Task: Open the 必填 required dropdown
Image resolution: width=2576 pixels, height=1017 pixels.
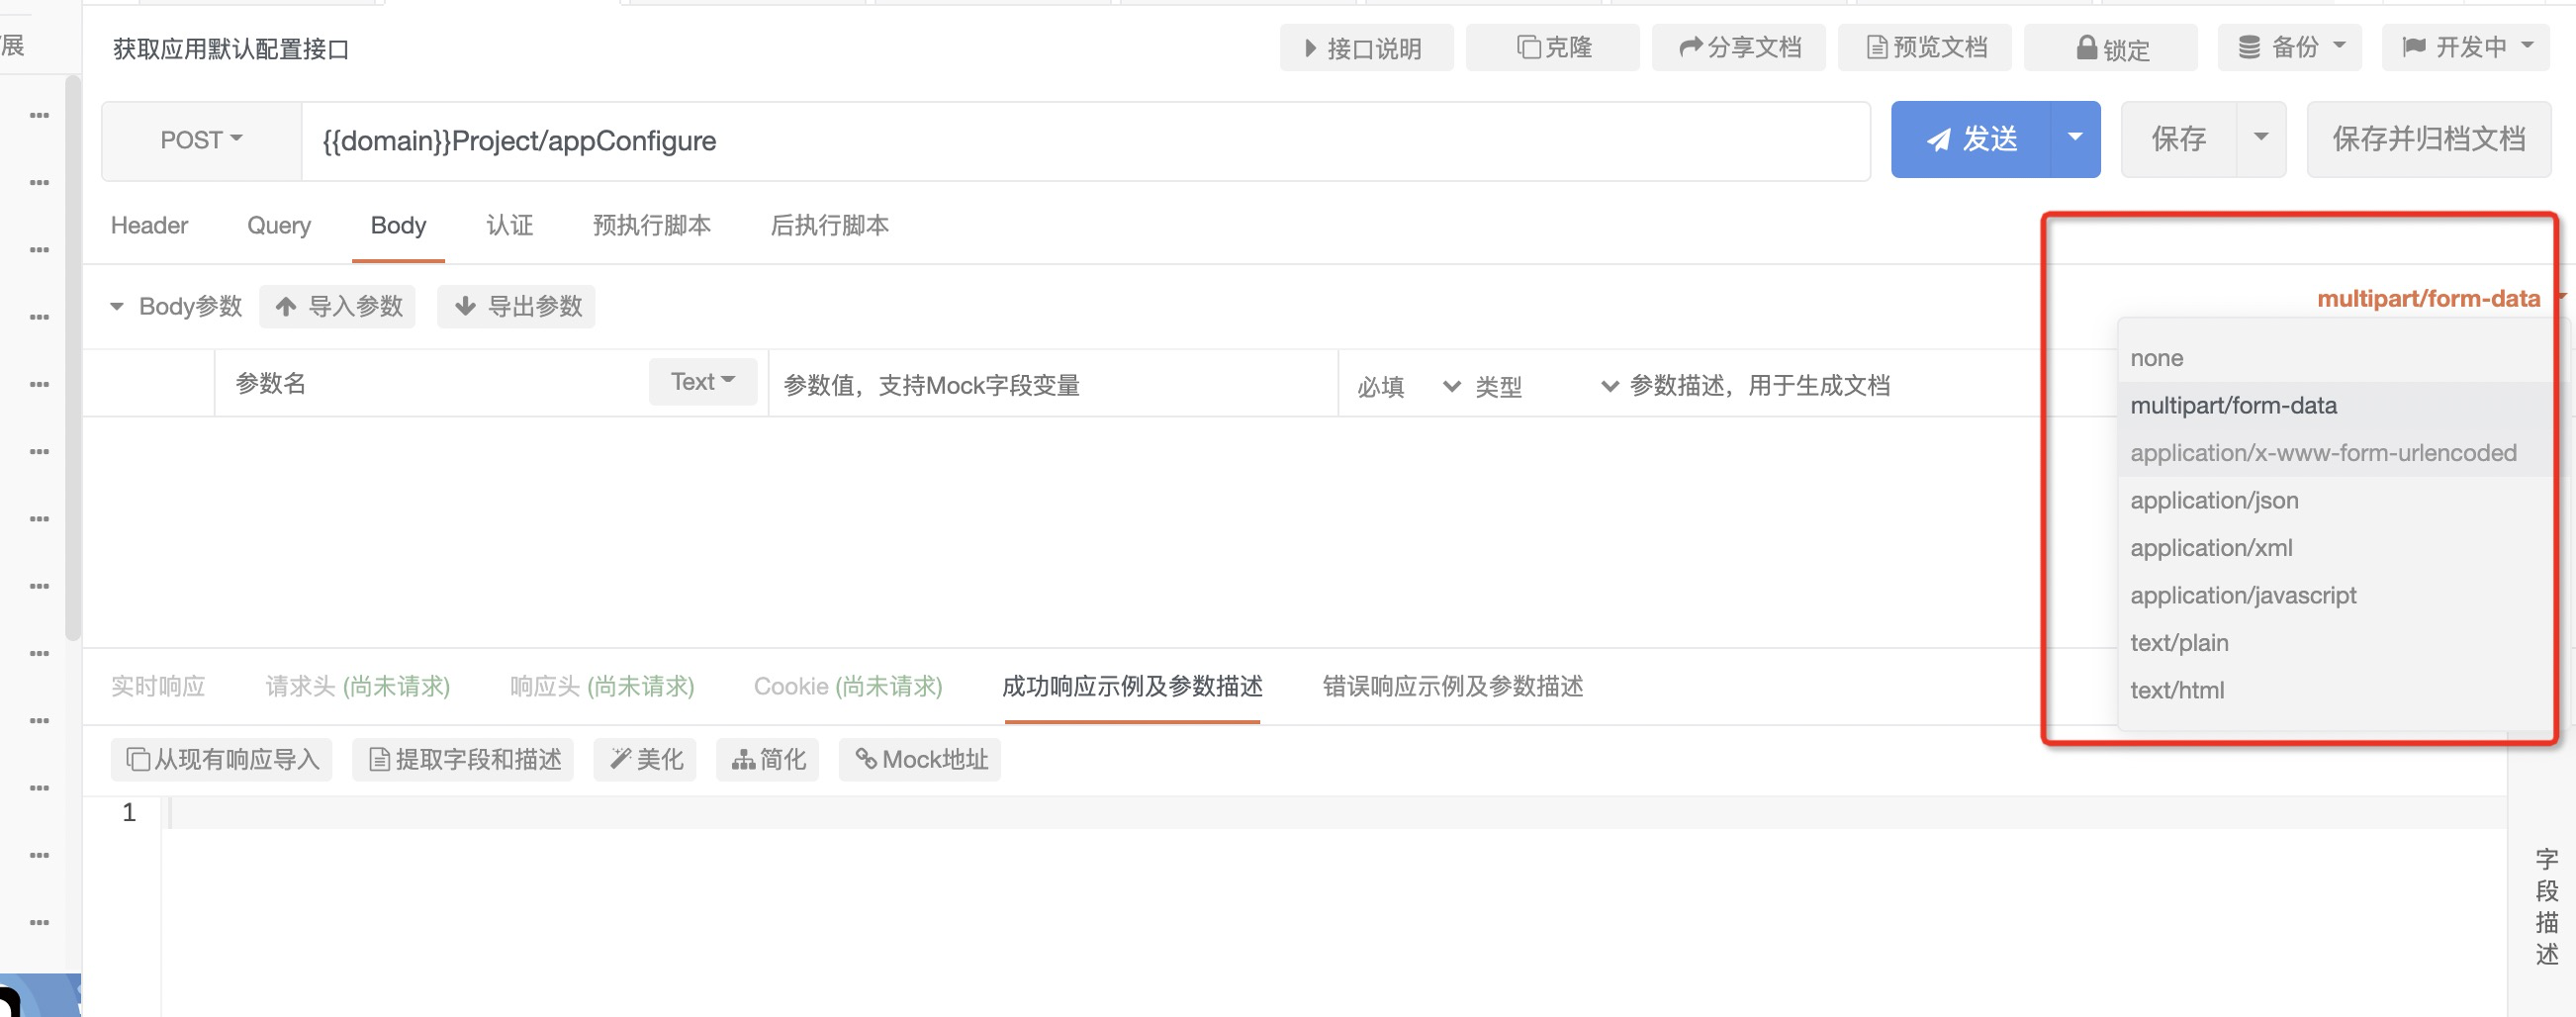Action: [x=1407, y=386]
